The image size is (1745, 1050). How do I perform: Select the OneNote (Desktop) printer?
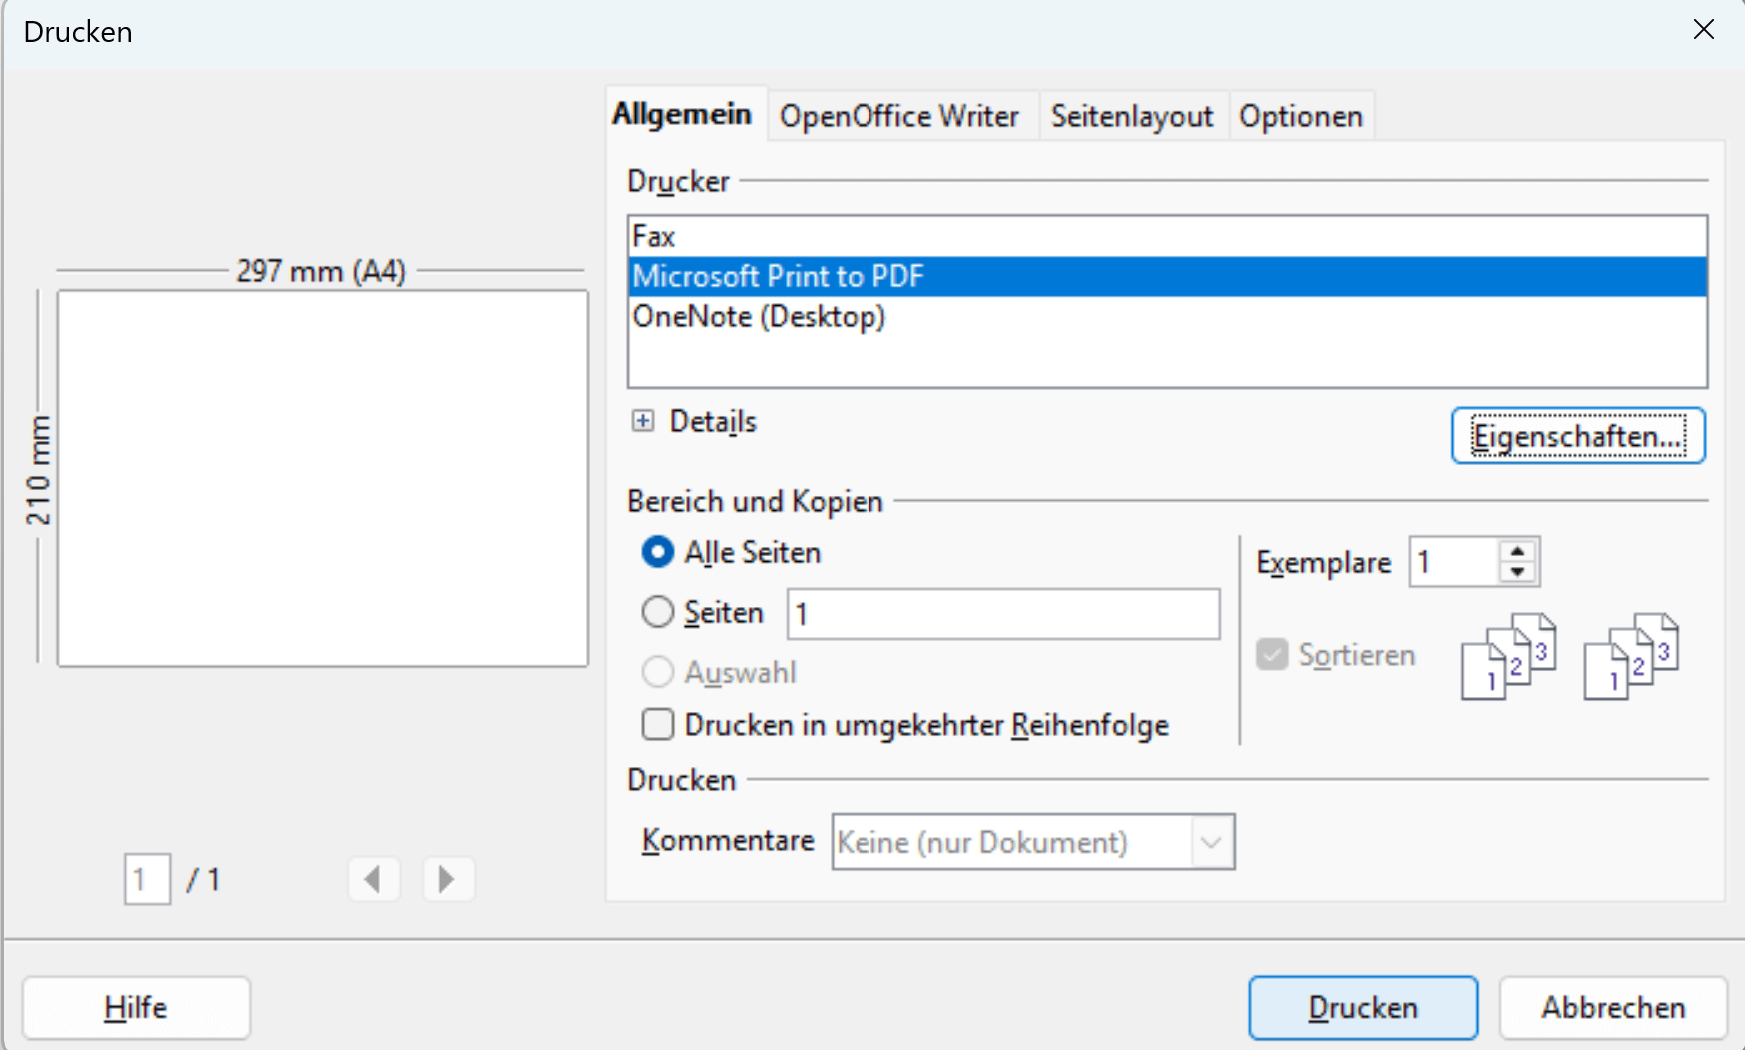[759, 317]
